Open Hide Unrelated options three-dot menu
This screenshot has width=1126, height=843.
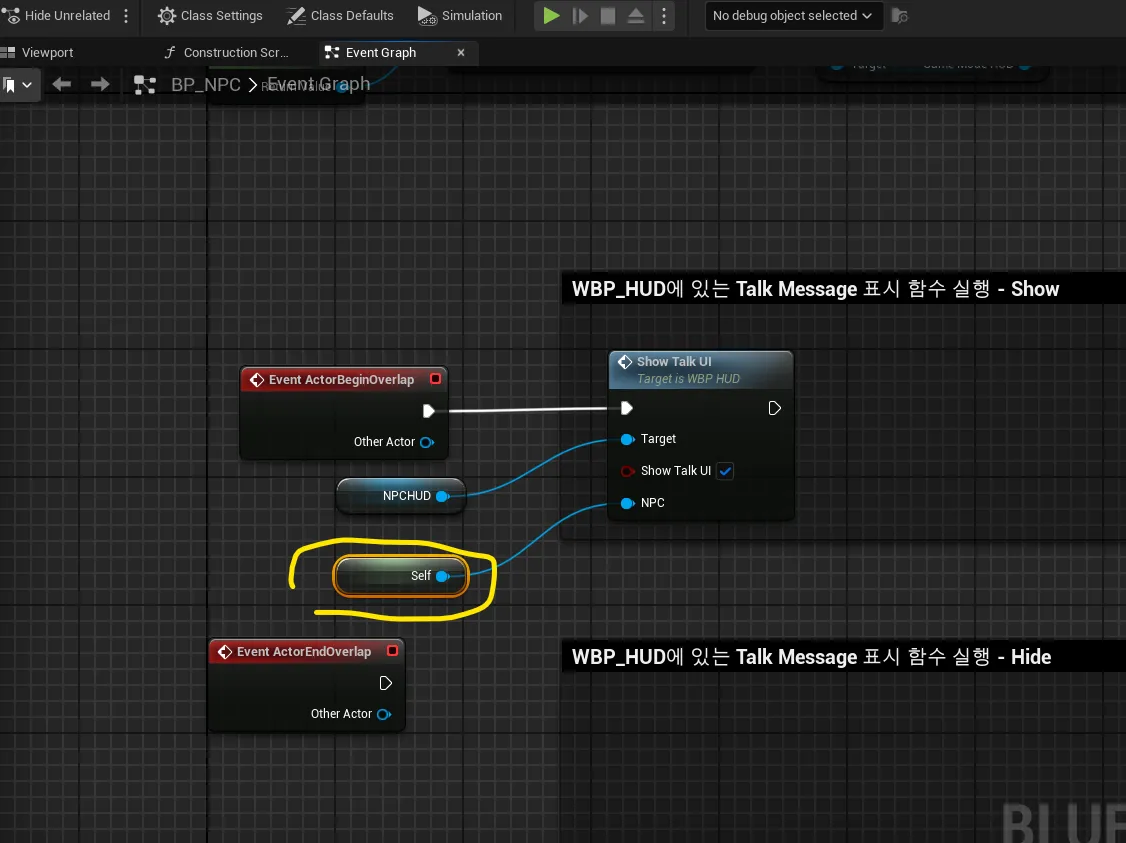pos(126,15)
